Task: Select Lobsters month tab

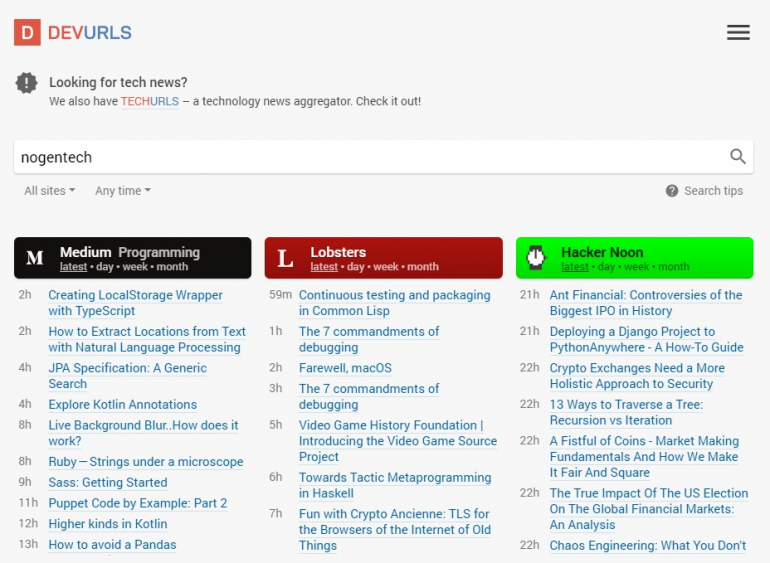Action: click(x=423, y=267)
